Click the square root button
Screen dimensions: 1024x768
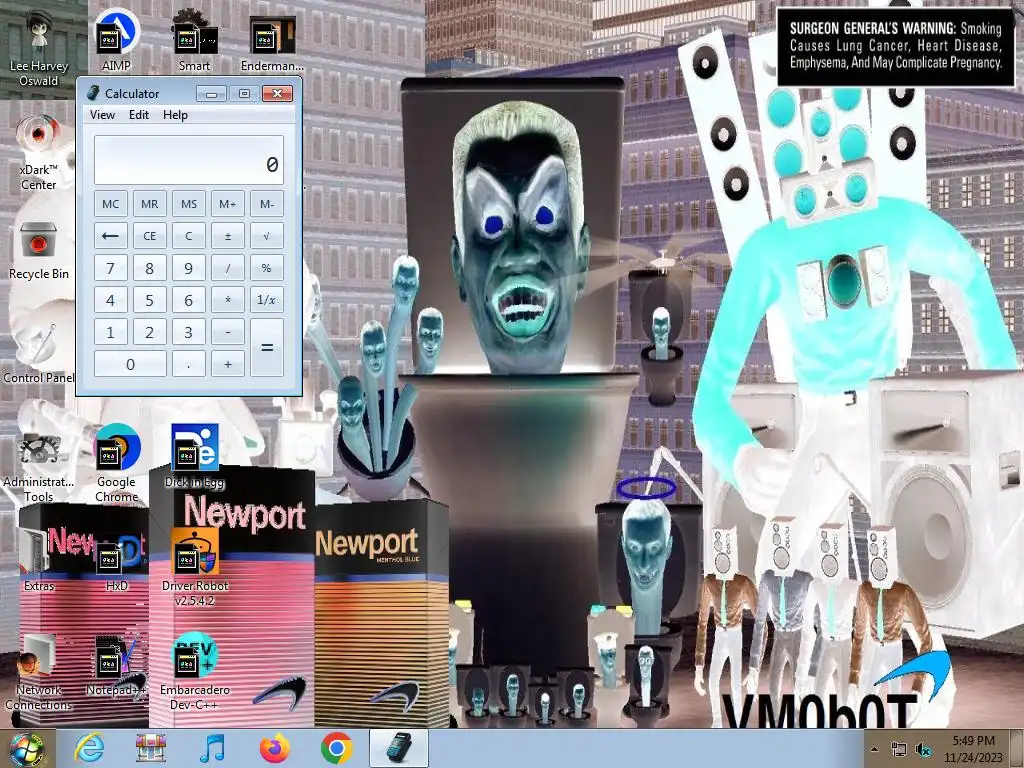[x=267, y=236]
